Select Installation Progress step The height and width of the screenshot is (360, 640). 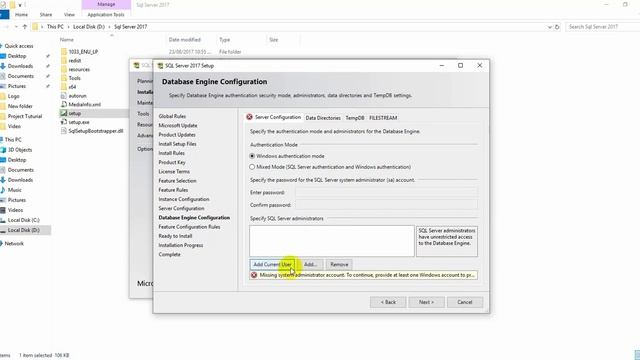(x=181, y=245)
